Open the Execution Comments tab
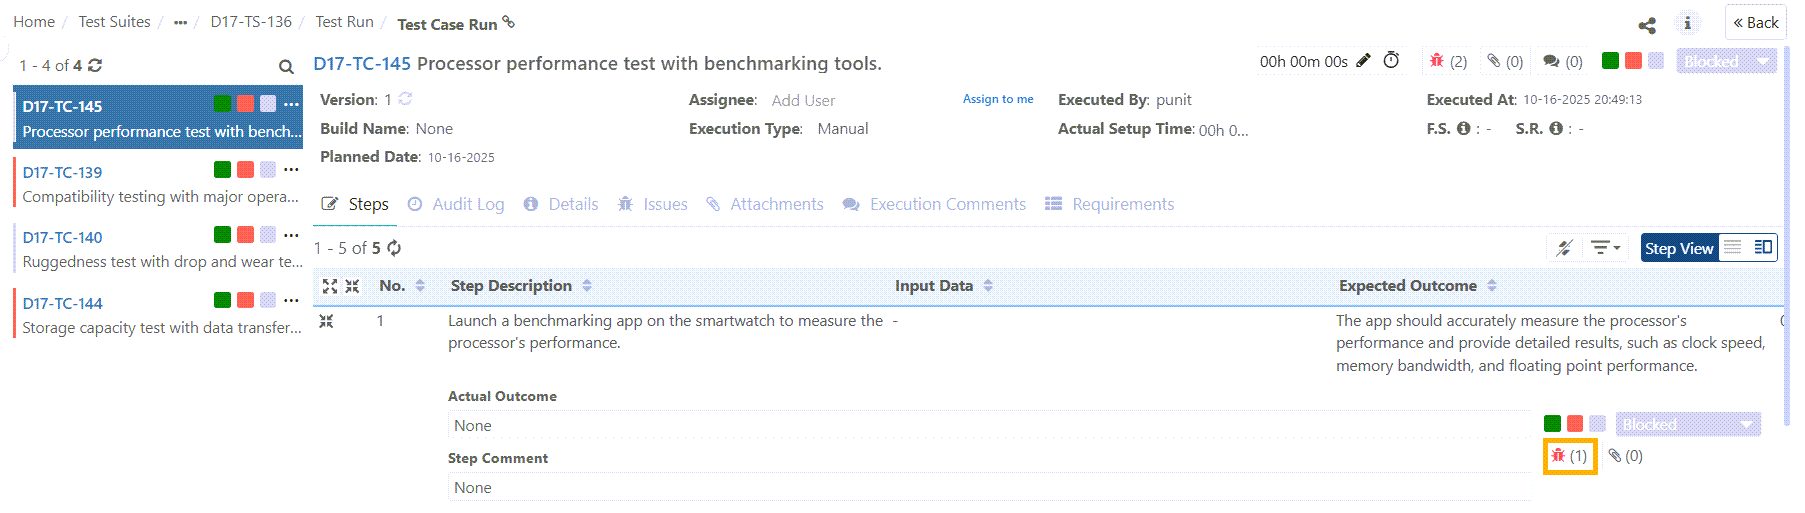The image size is (1805, 513). click(935, 204)
